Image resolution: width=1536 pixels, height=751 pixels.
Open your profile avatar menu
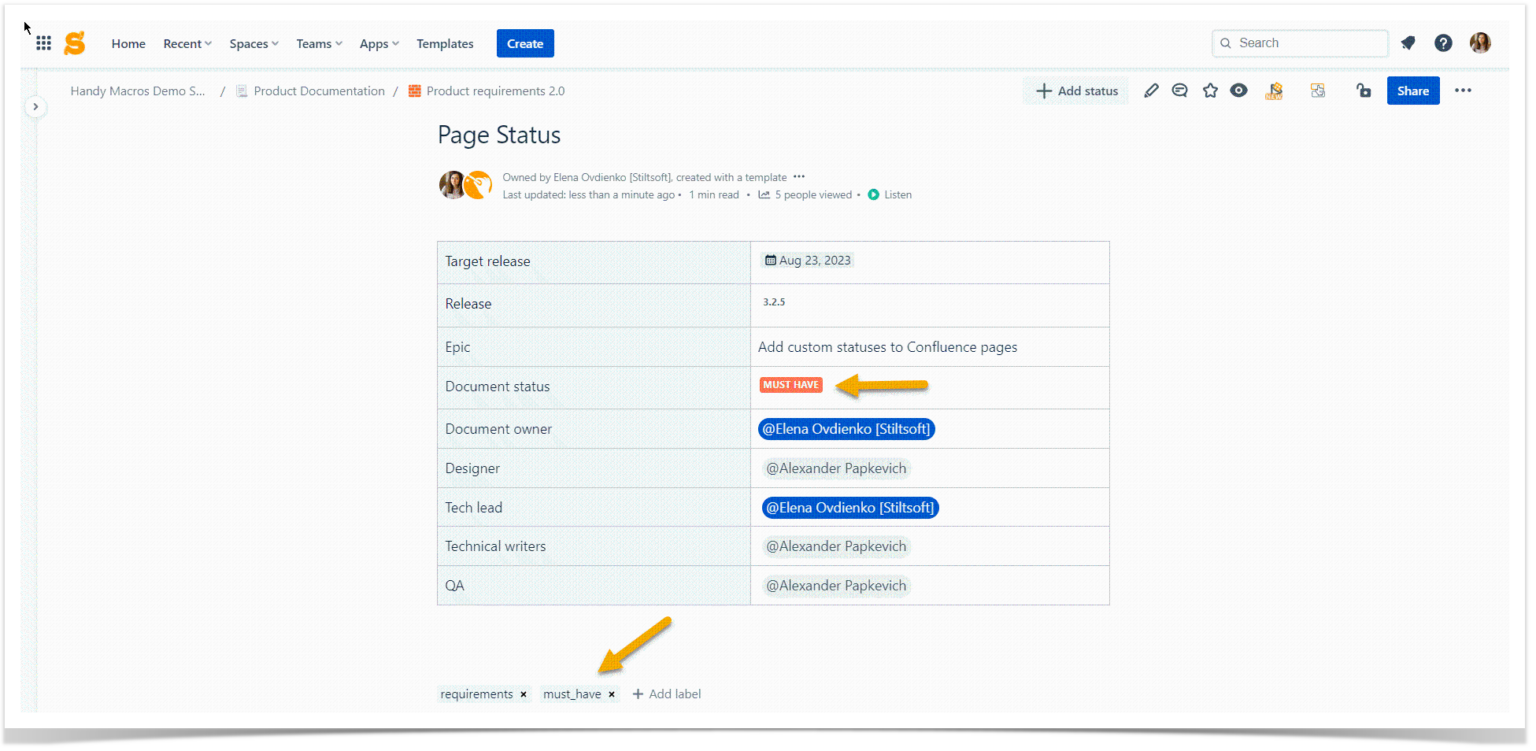(x=1481, y=43)
